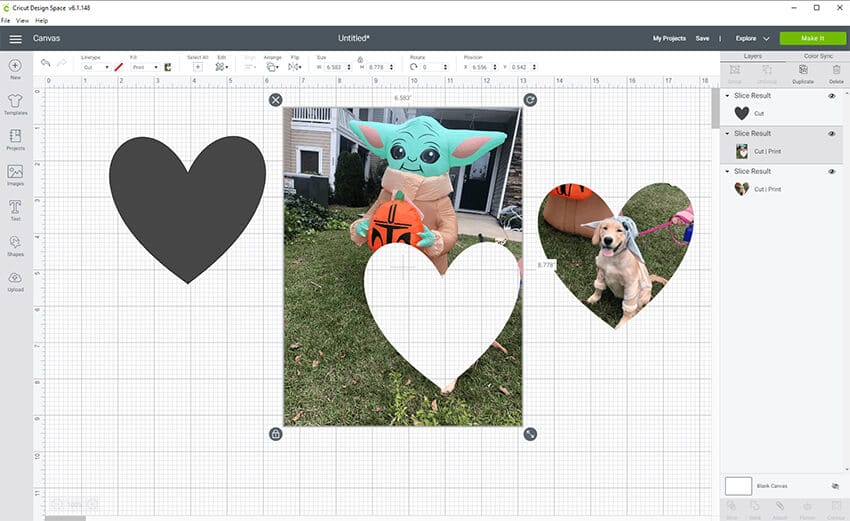Screen dimensions: 850x521
Task: Collapse the first Slice Result group
Action: 727,95
